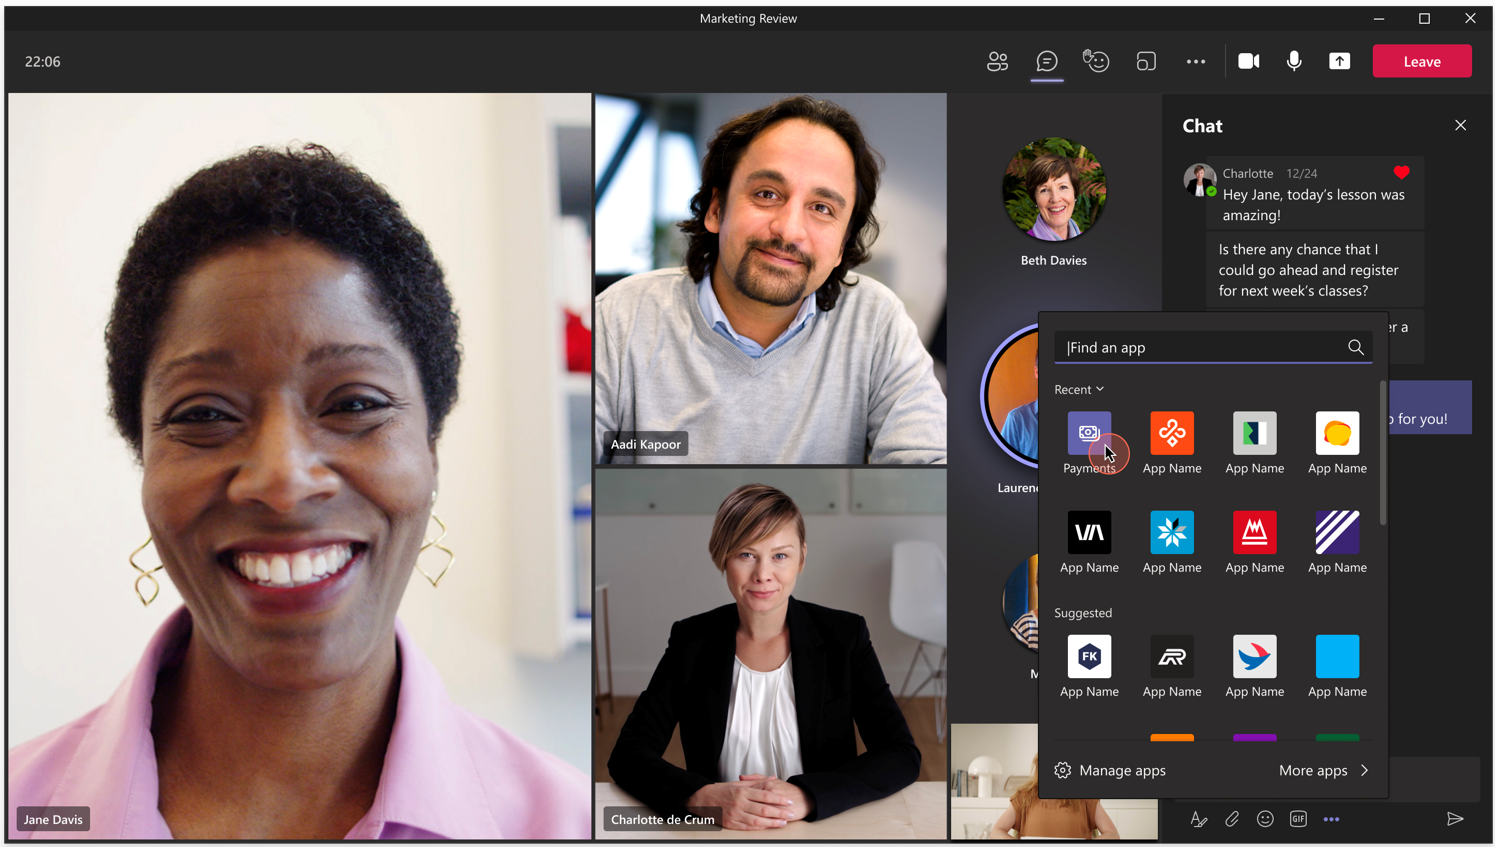The height and width of the screenshot is (847, 1495).
Task: Click the Find an app search field
Action: pos(1200,347)
